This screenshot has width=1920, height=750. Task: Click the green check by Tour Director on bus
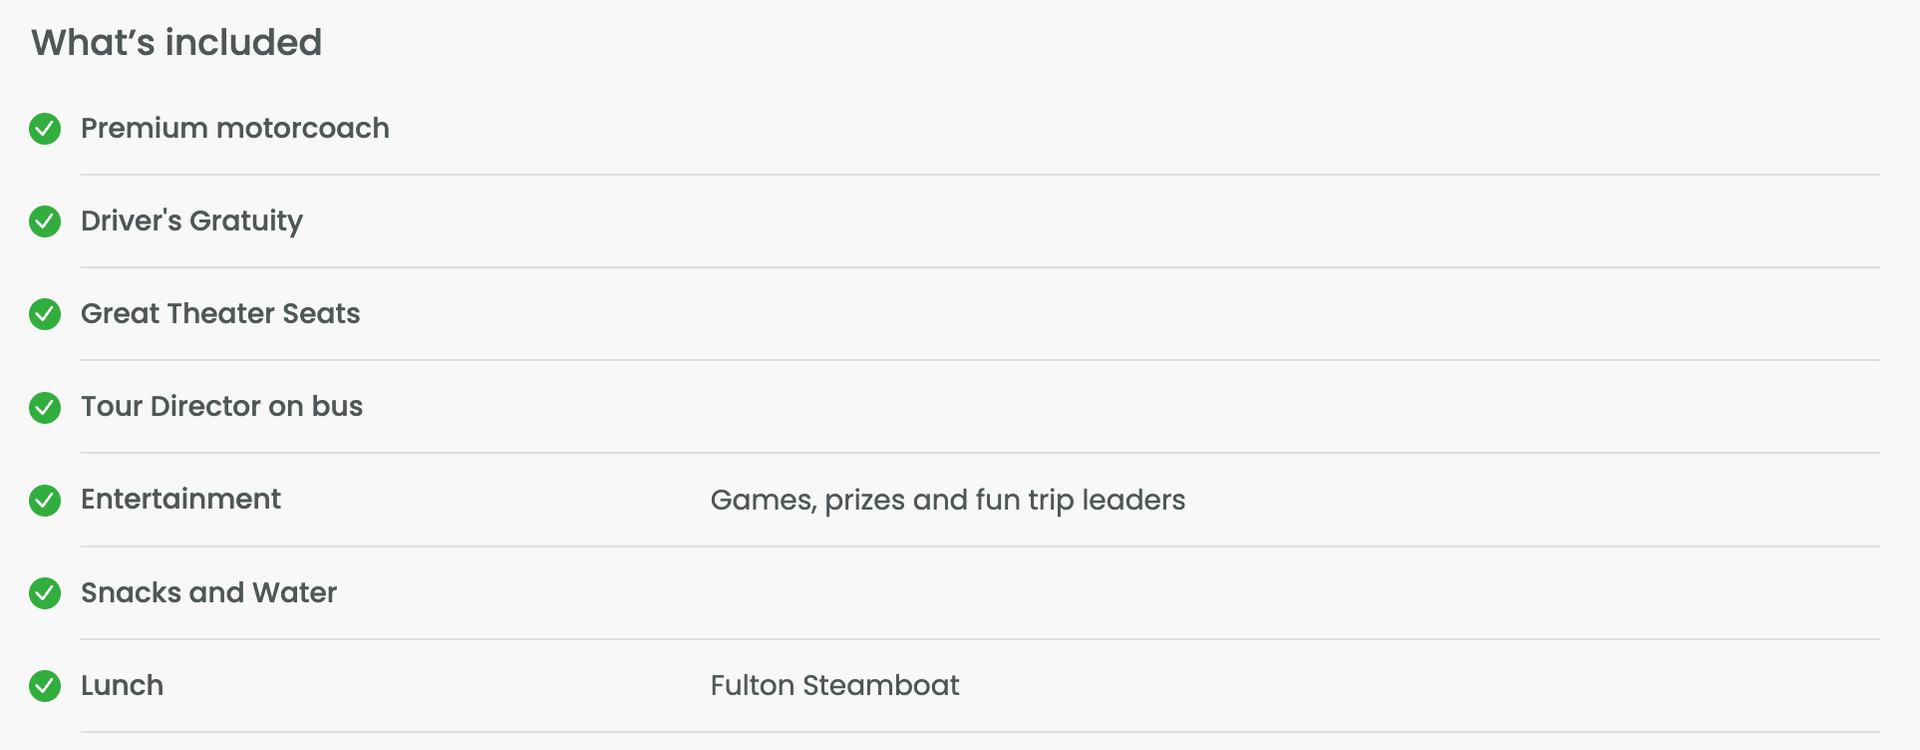(45, 407)
